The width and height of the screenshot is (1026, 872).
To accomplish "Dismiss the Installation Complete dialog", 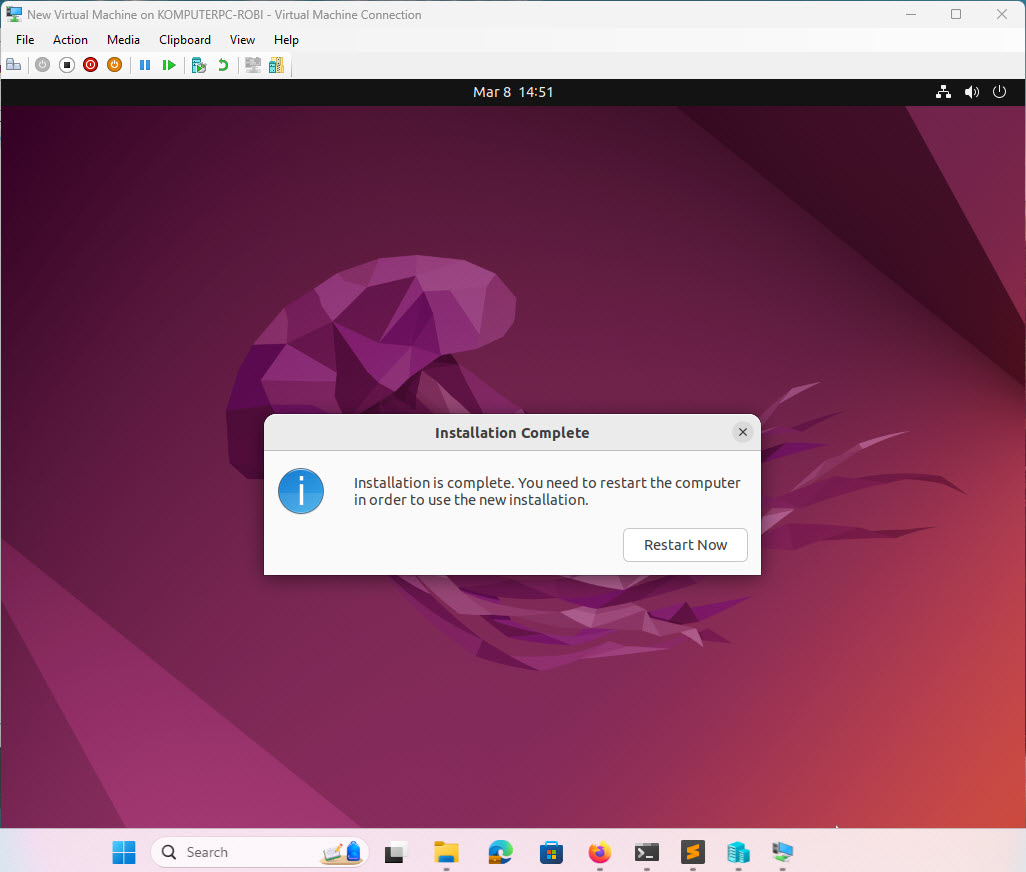I will click(x=742, y=432).
